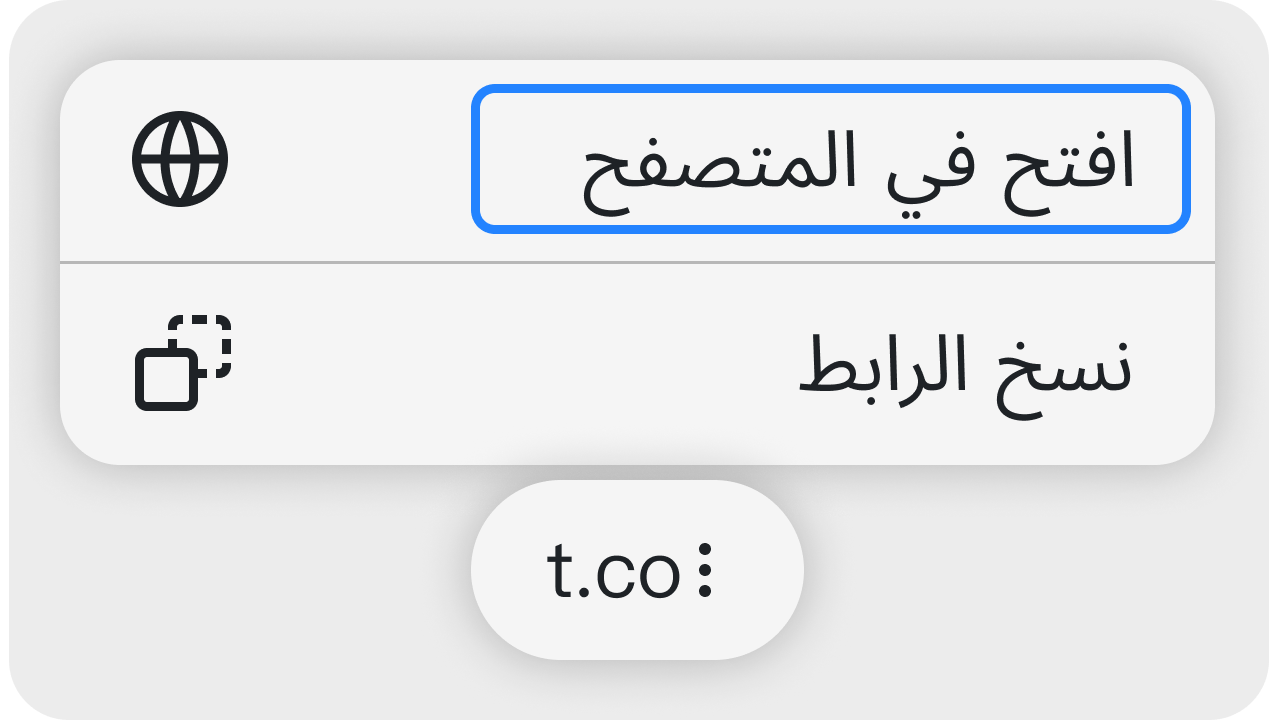Hit the open-in-browser globe symbol
1275x720 pixels.
pos(180,159)
